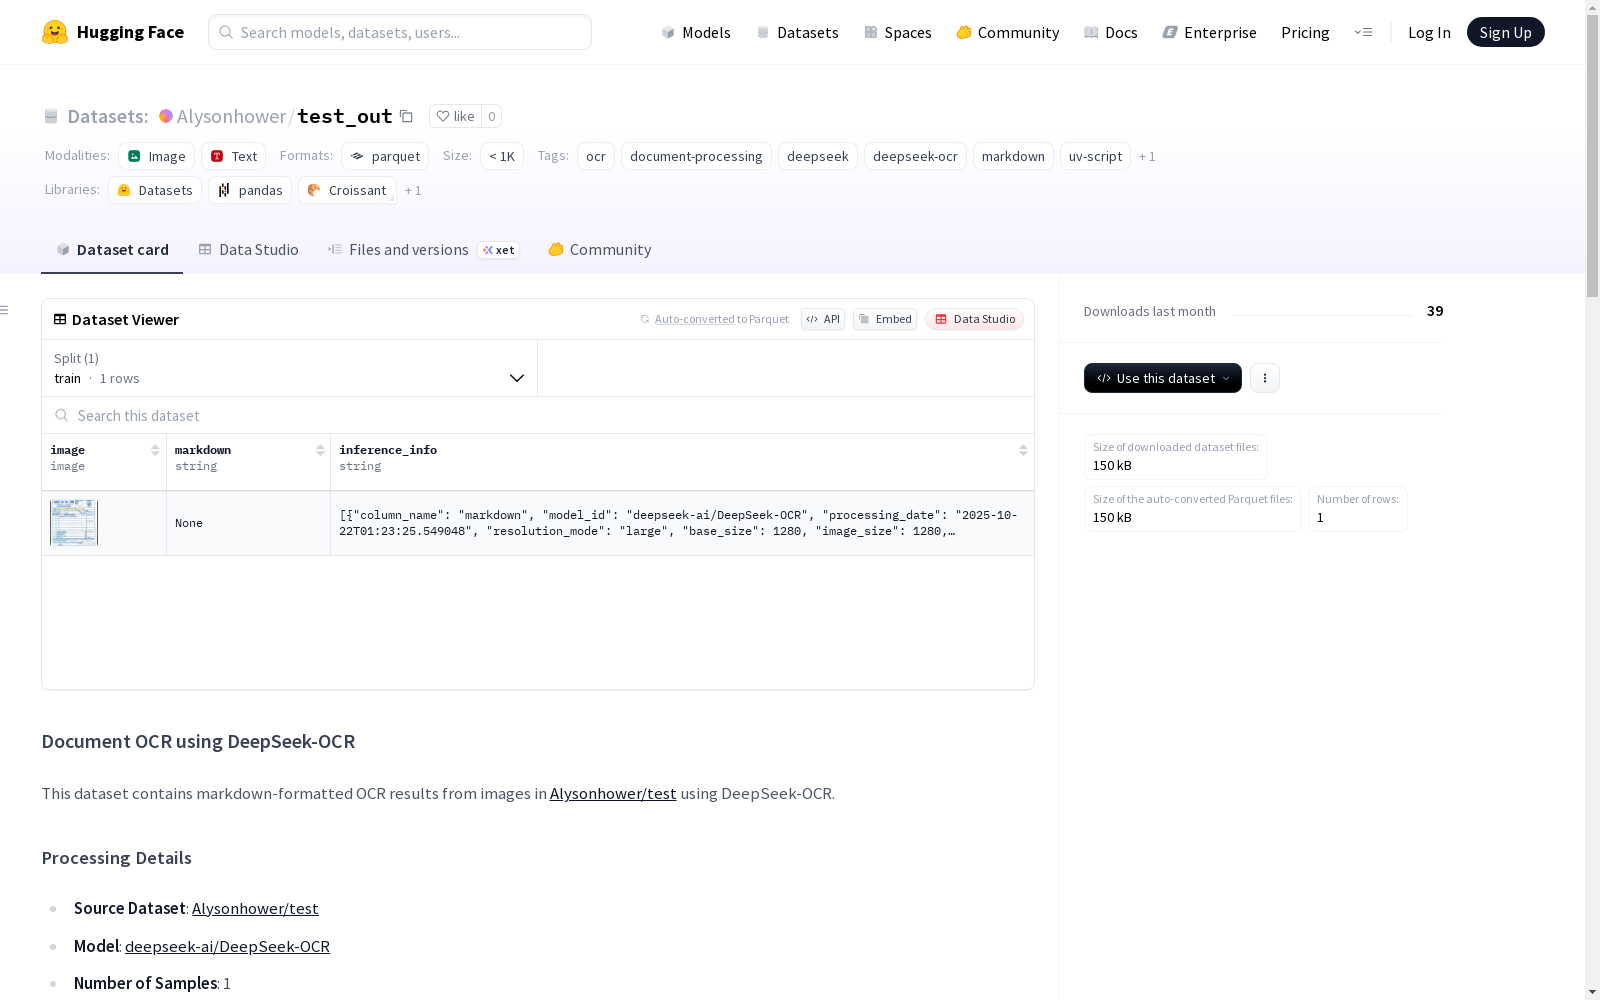Expand the +1 more tags
Screen dimensions: 1600x1000
(1147, 156)
